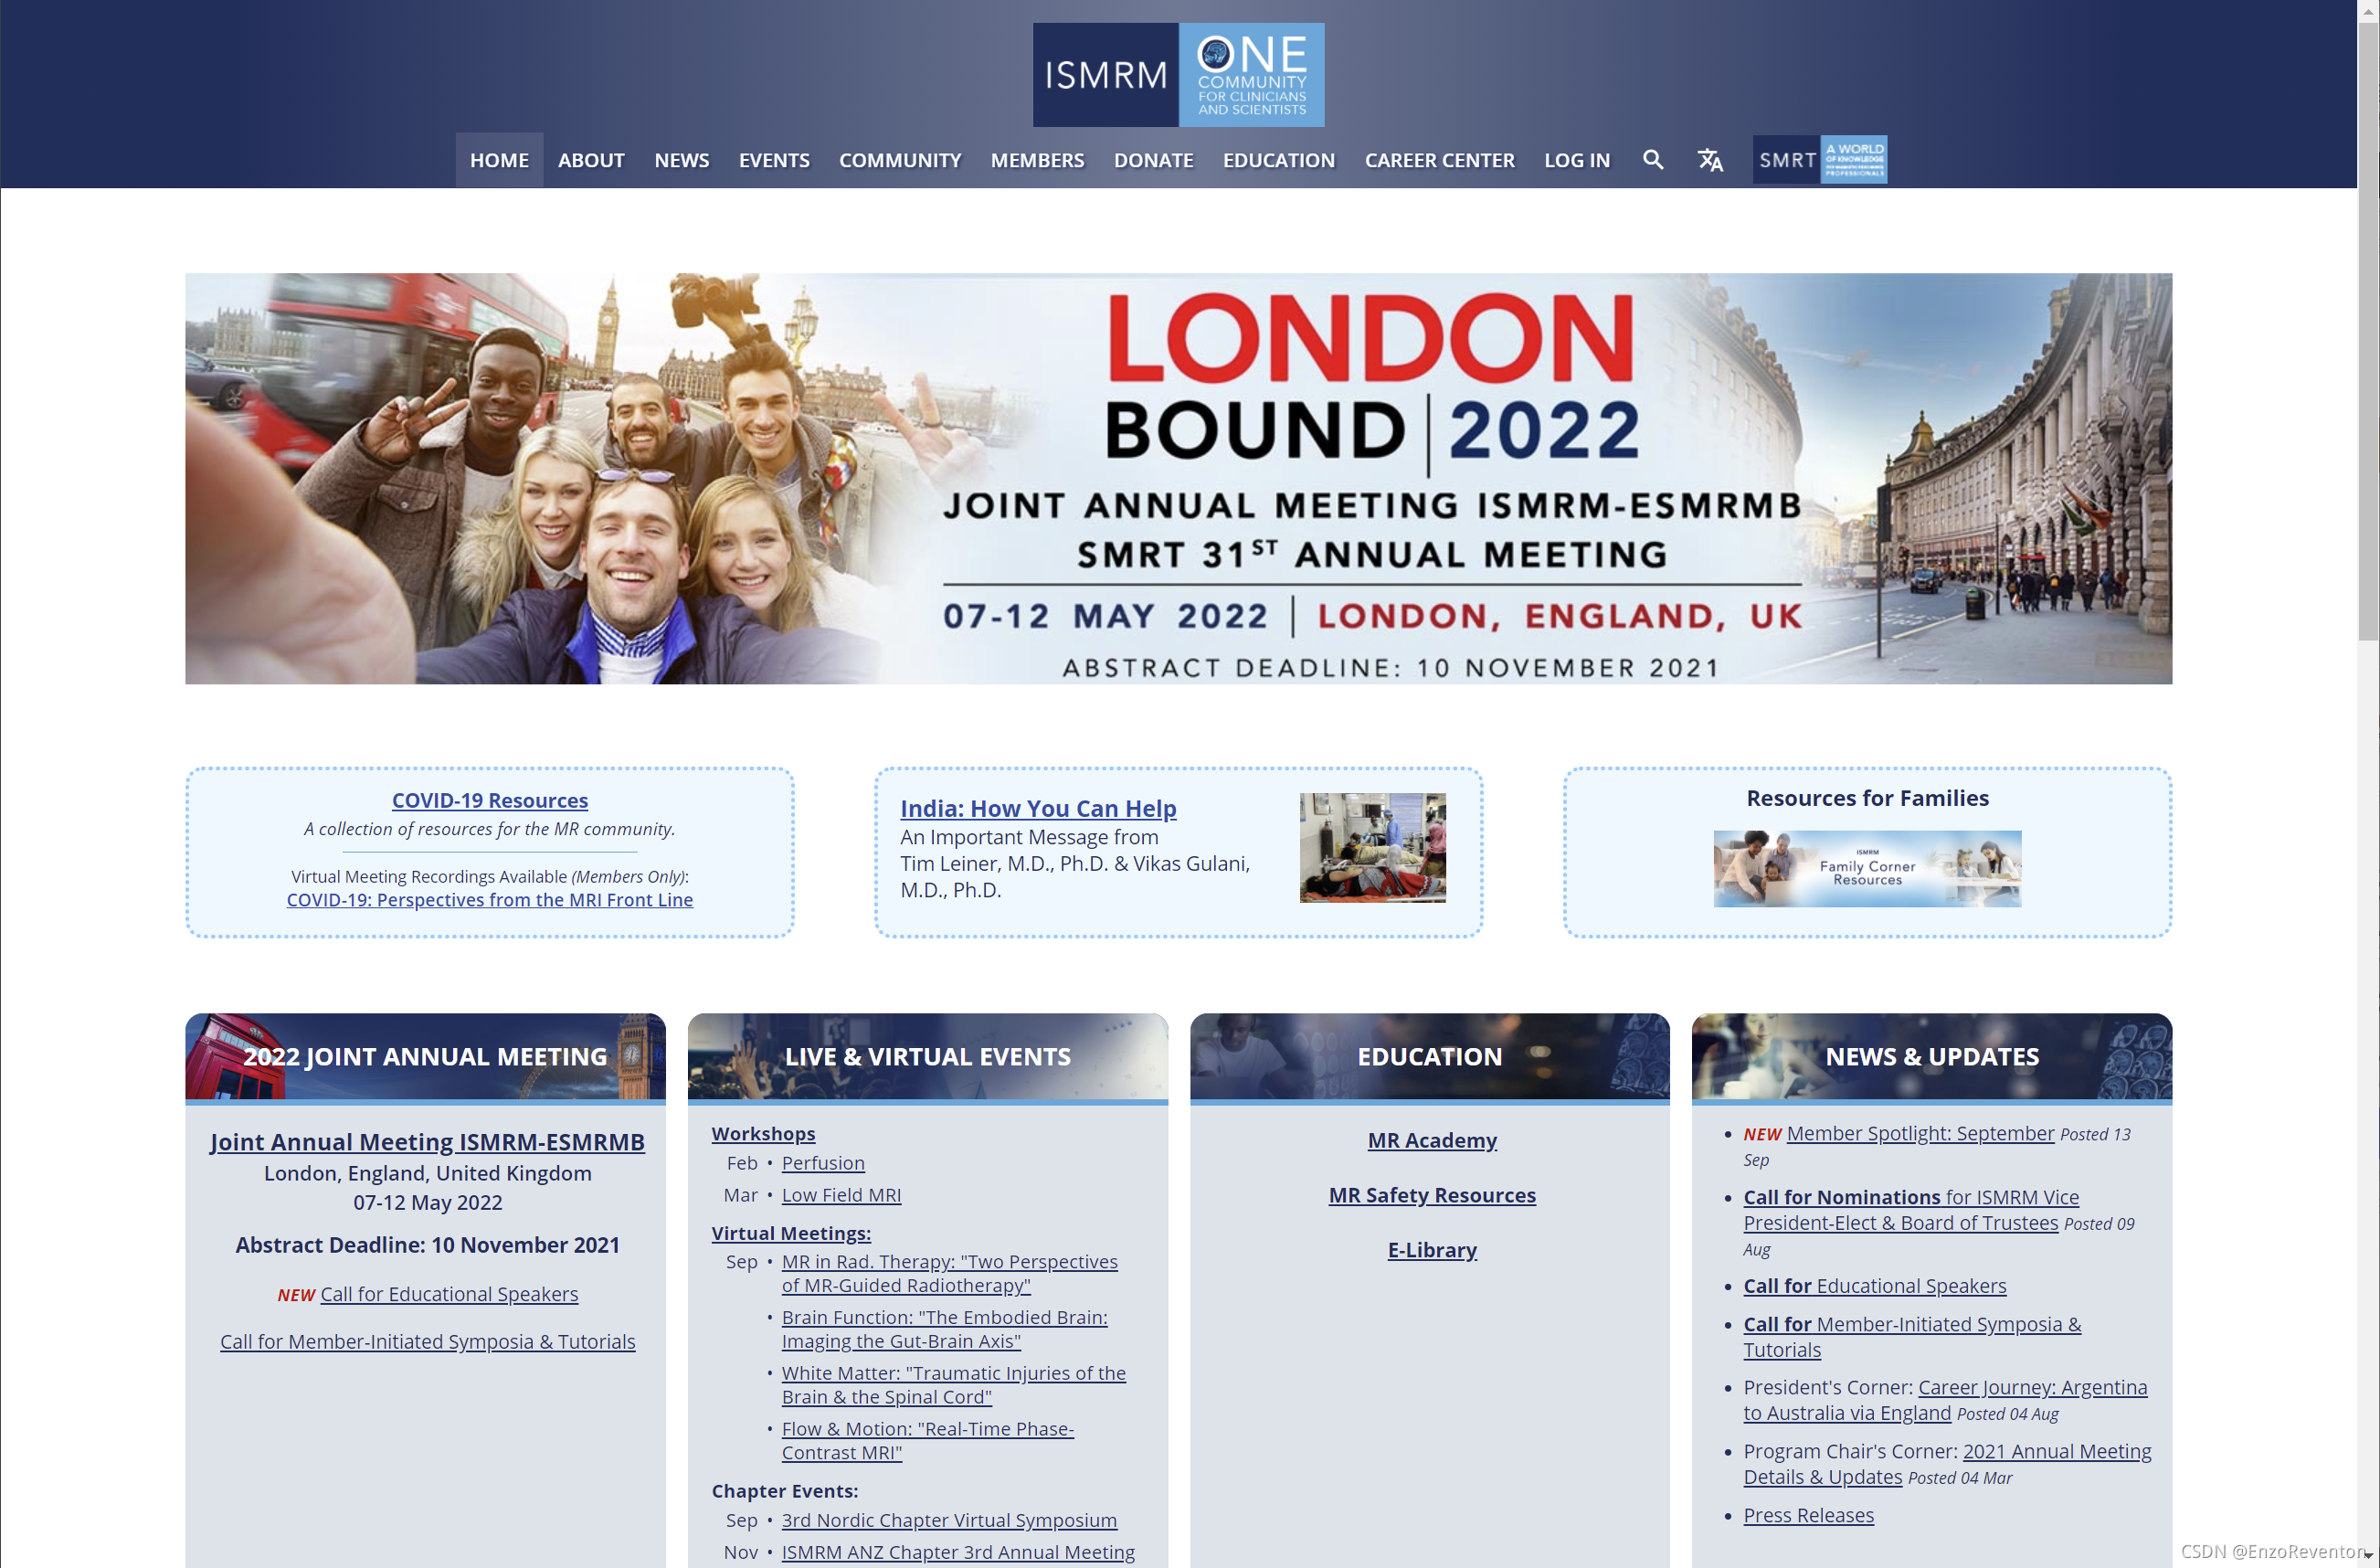Image resolution: width=2380 pixels, height=1568 pixels.
Task: Open the COVID-19 Resources link
Action: click(489, 800)
